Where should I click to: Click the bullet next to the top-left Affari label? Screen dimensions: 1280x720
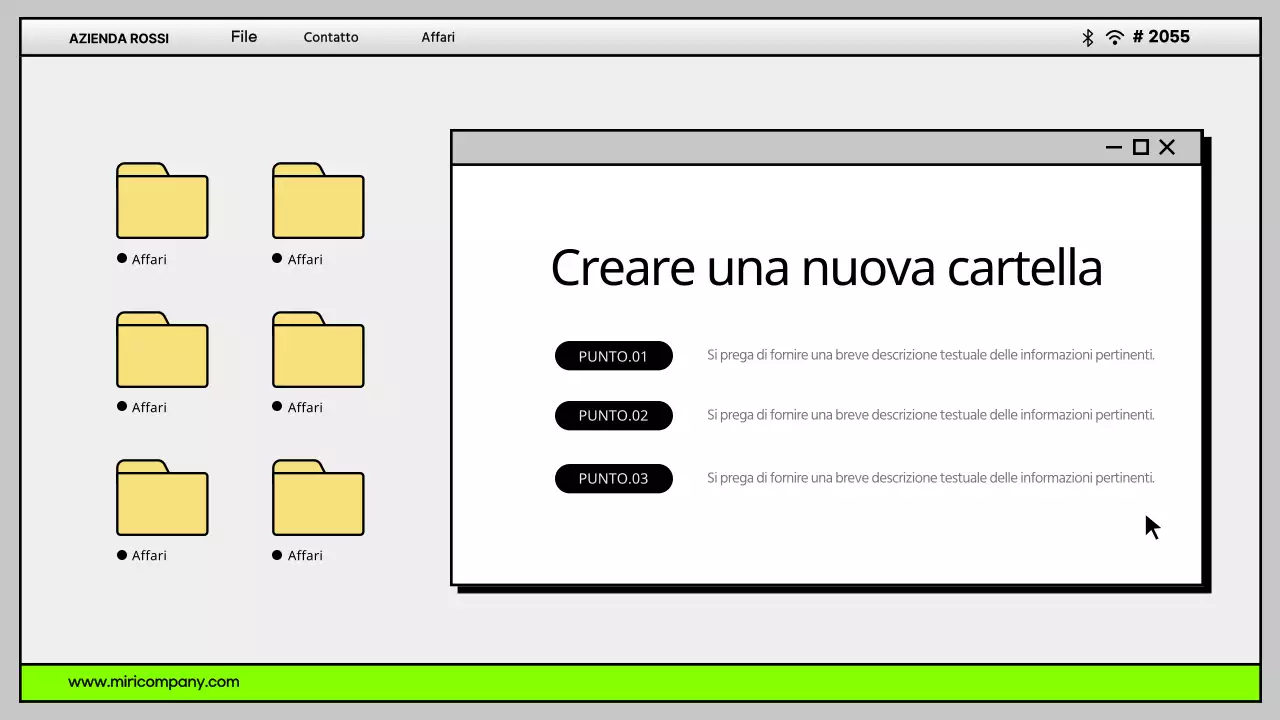123,258
